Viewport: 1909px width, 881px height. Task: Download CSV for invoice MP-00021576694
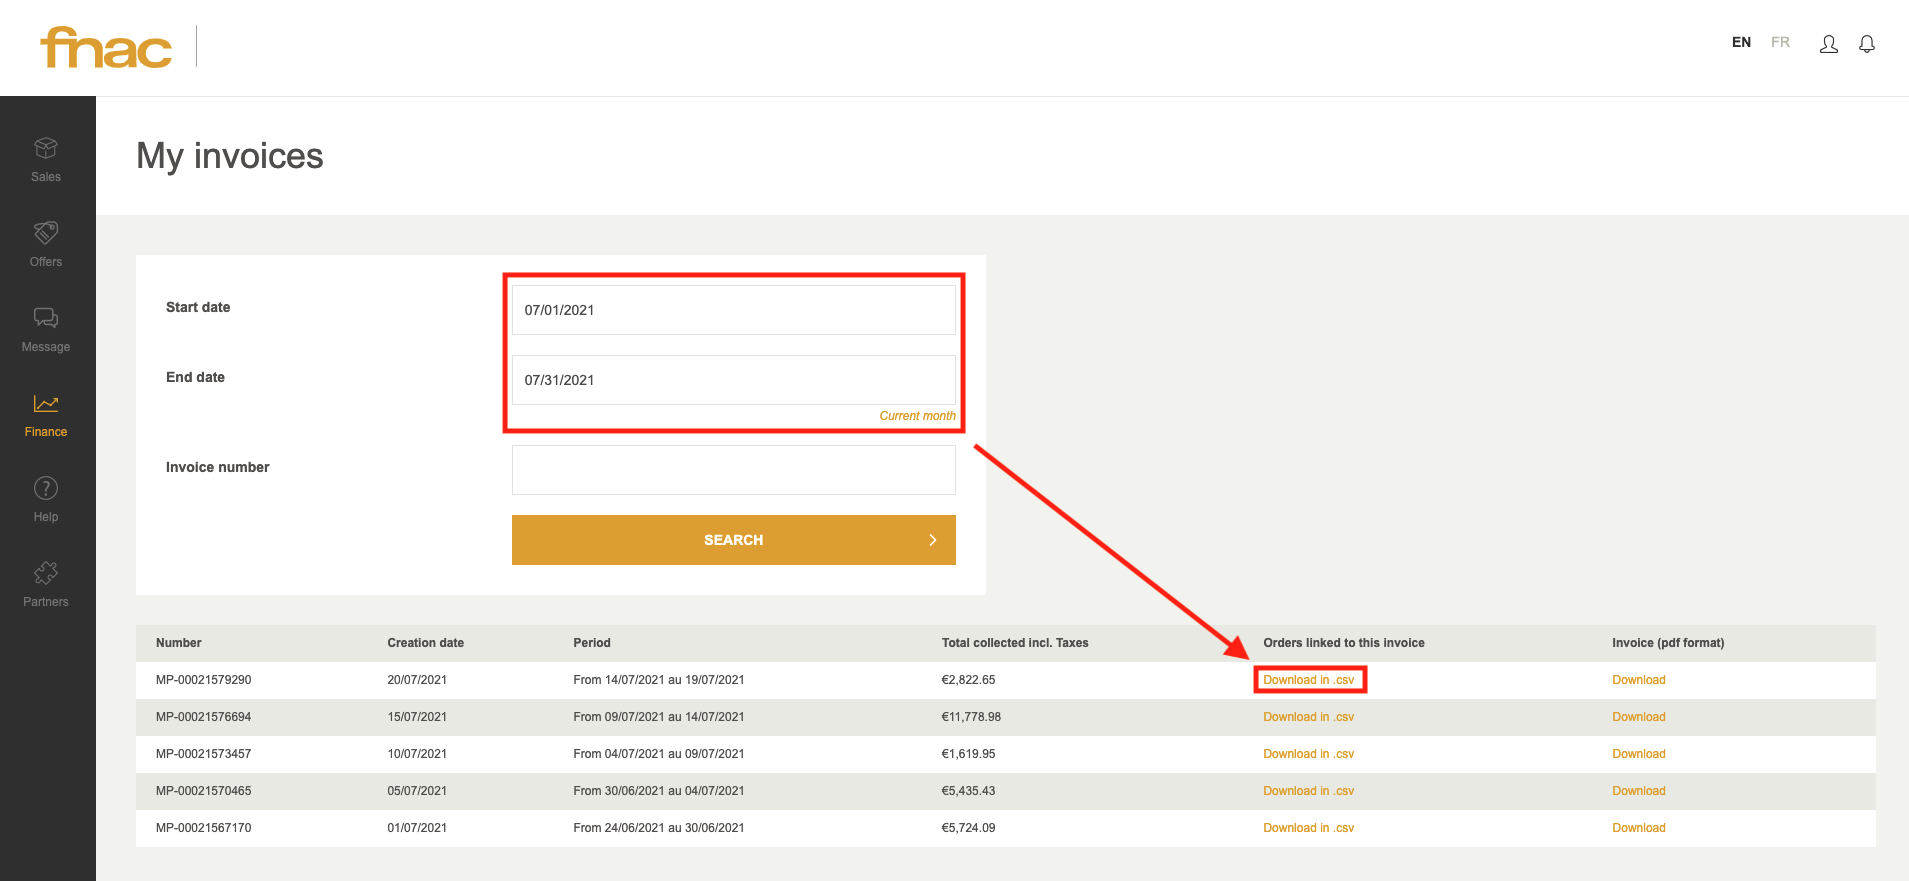1308,717
